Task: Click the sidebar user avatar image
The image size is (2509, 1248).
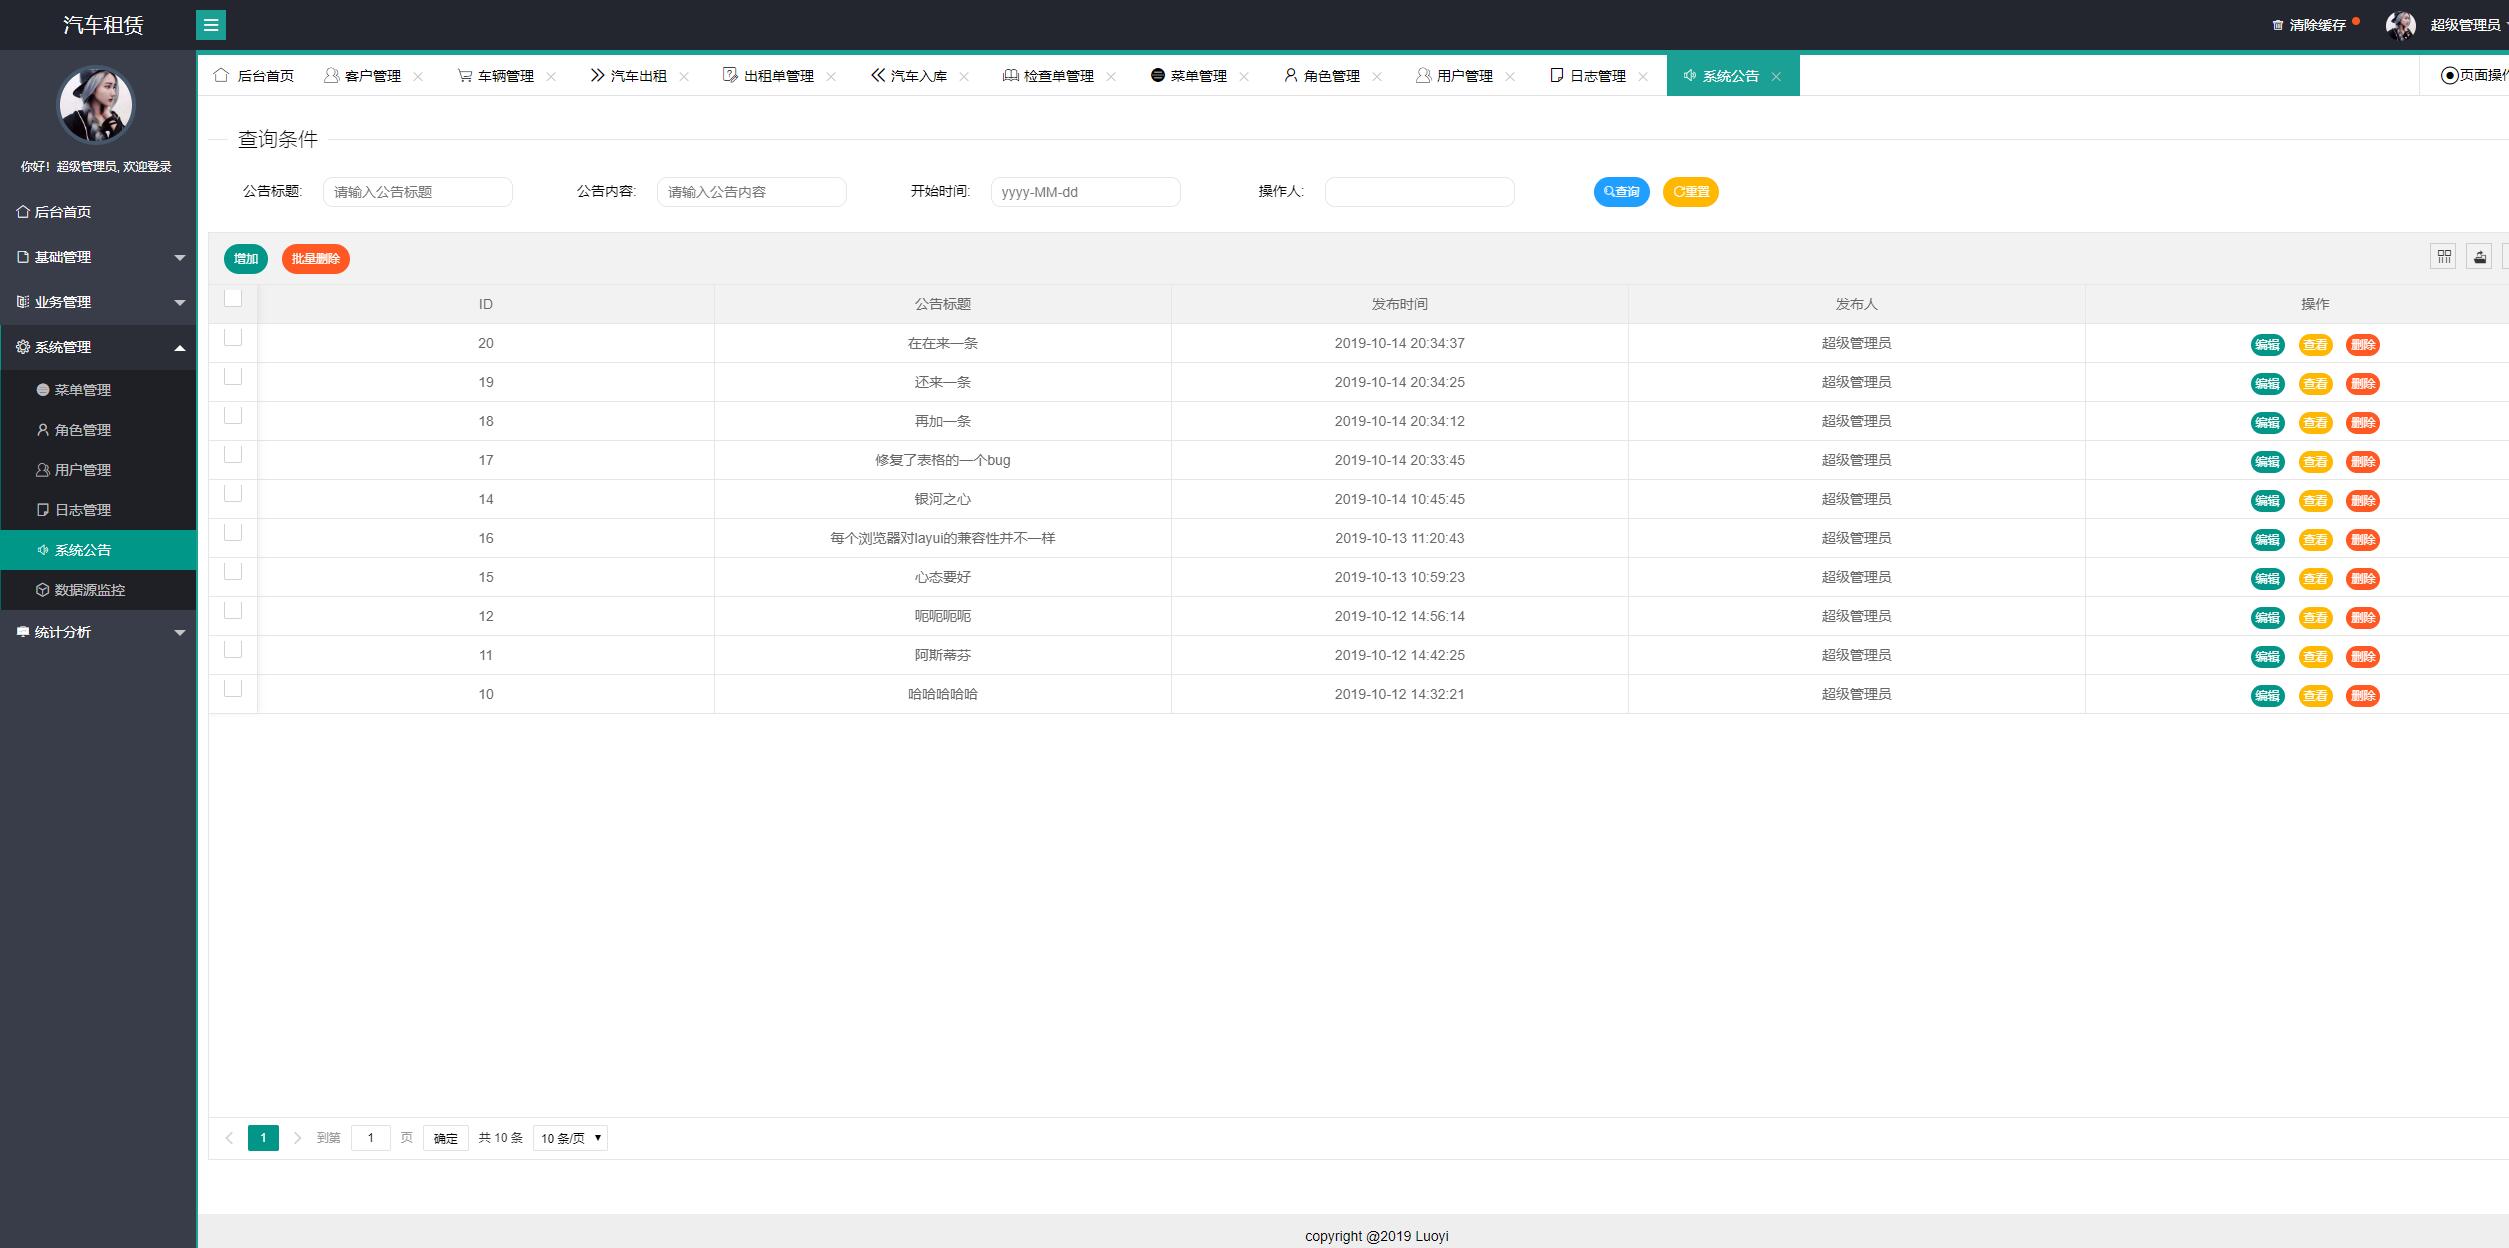Action: pos(96,105)
